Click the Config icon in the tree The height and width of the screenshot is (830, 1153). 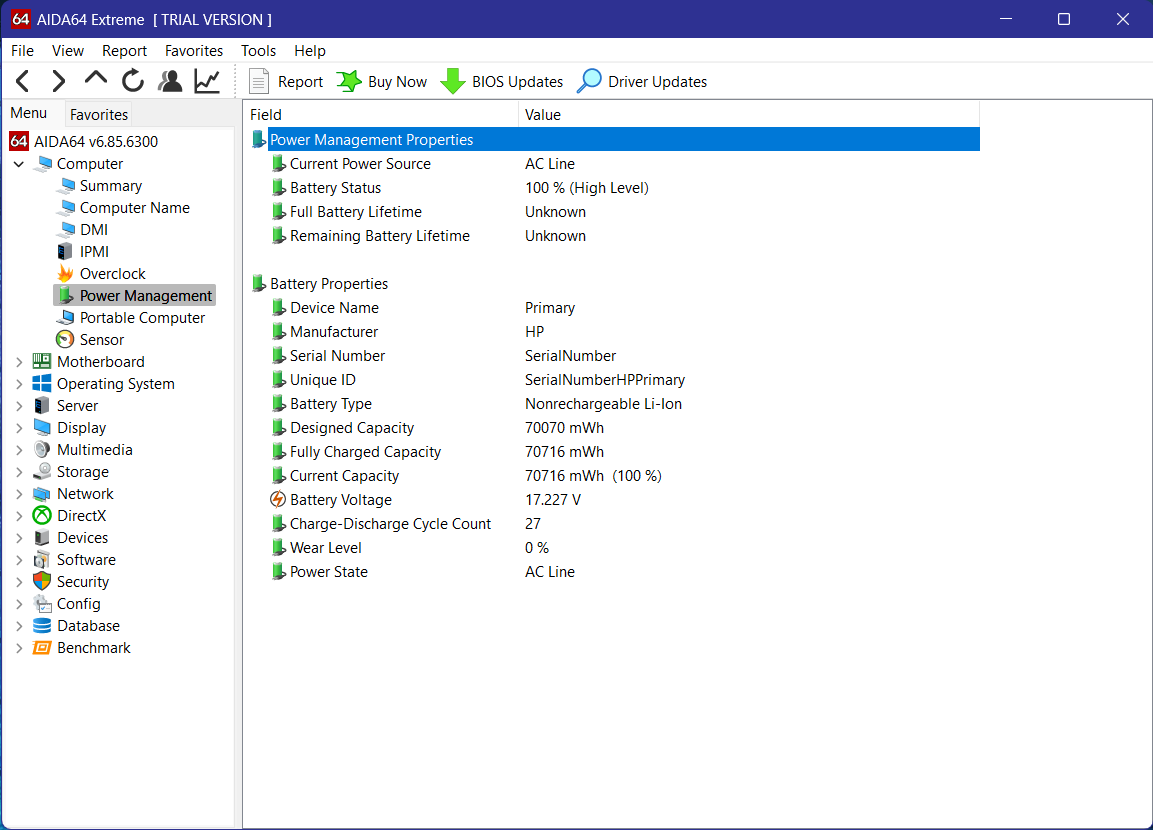coord(42,604)
